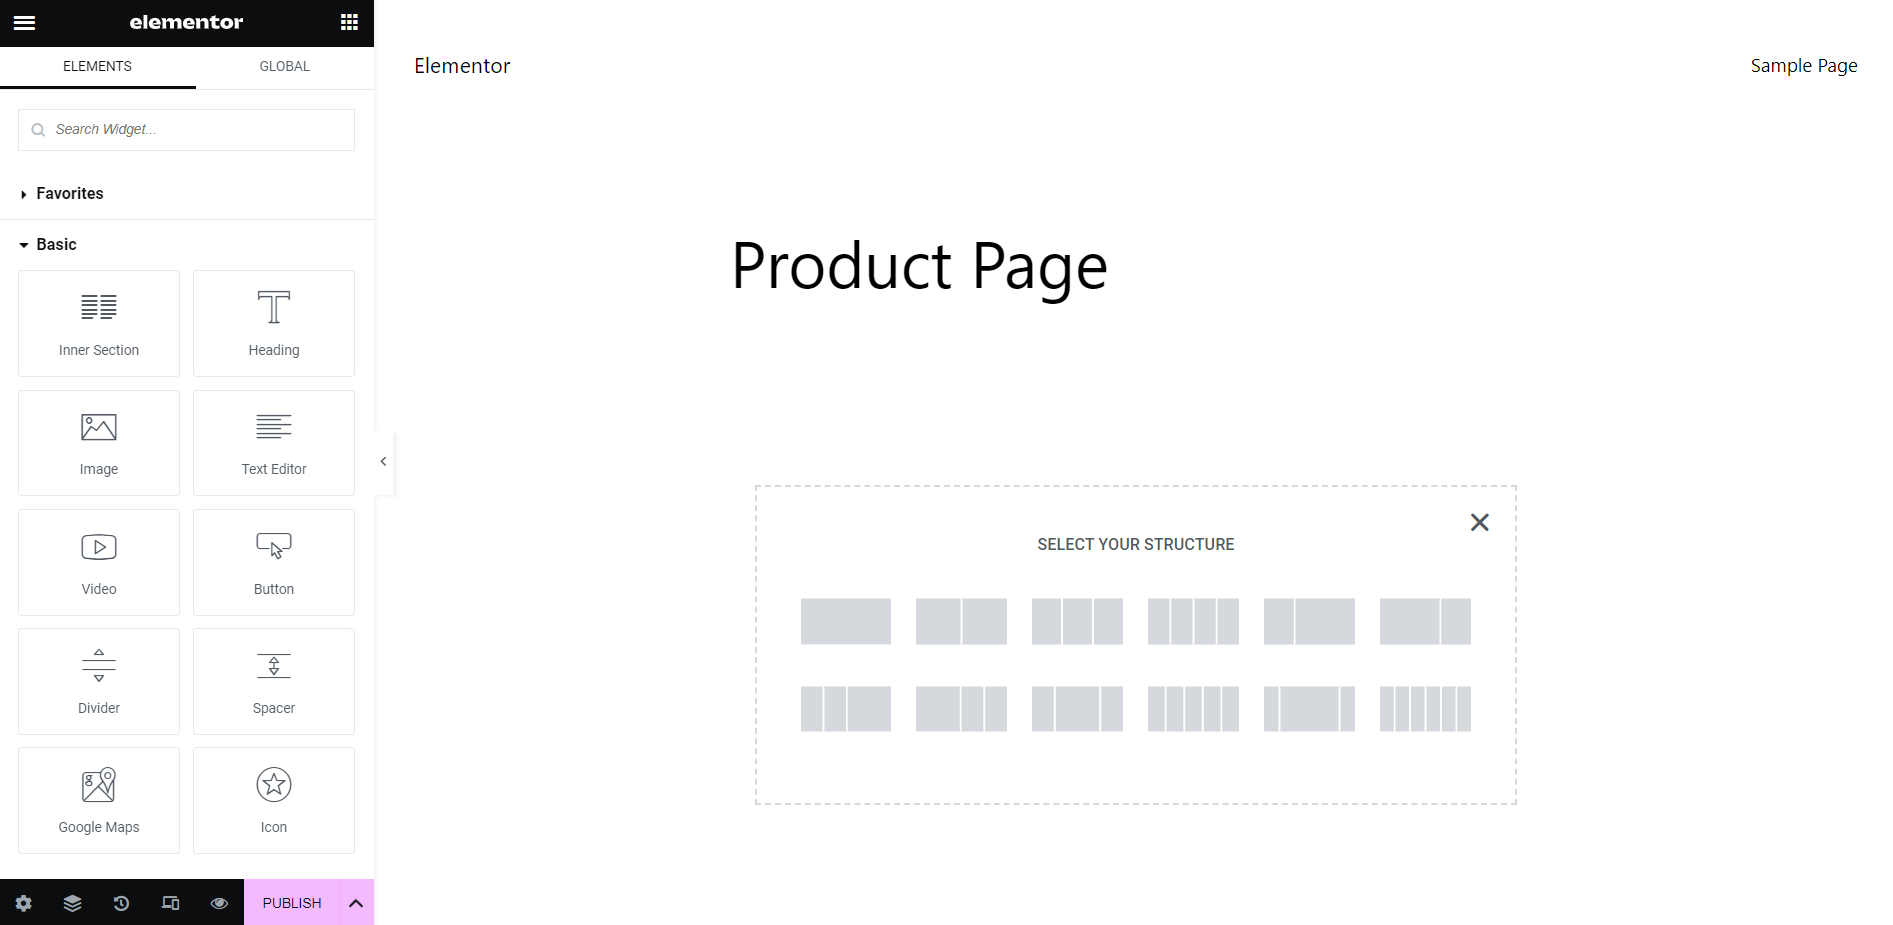Image resolution: width=1893 pixels, height=925 pixels.
Task: Choose the wide-narrow-narrow three-column structure
Action: tap(961, 709)
